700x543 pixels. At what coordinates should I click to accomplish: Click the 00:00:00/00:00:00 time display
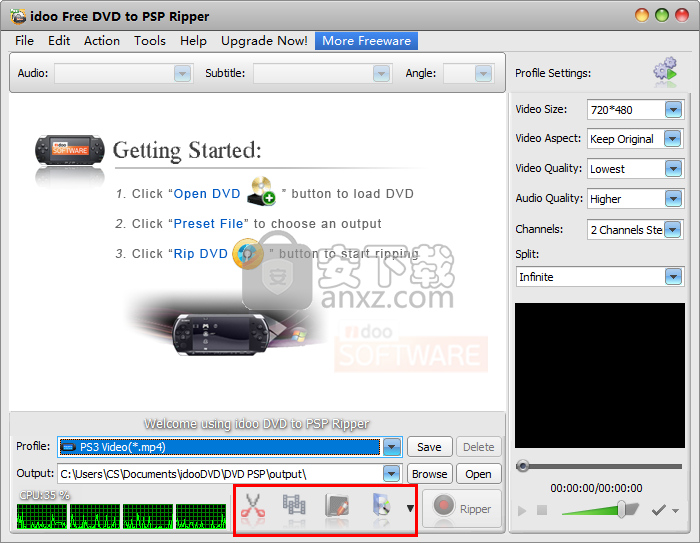click(x=596, y=488)
